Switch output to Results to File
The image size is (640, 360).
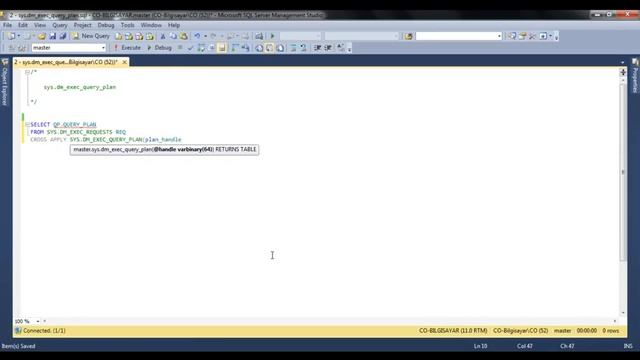[x=280, y=48]
